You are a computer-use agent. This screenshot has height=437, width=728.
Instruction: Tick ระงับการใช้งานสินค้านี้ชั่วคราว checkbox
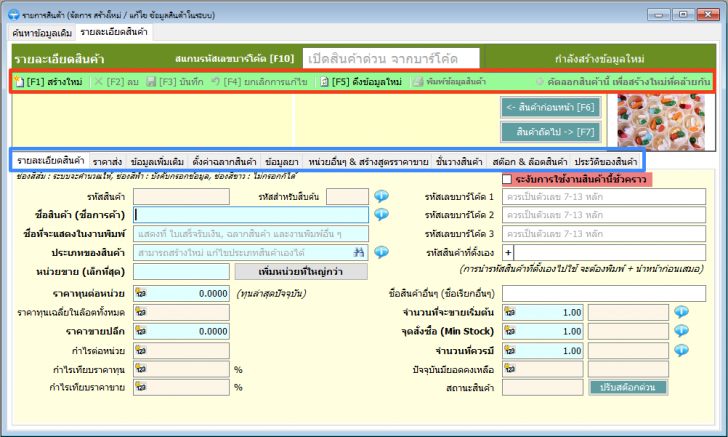tap(507, 179)
